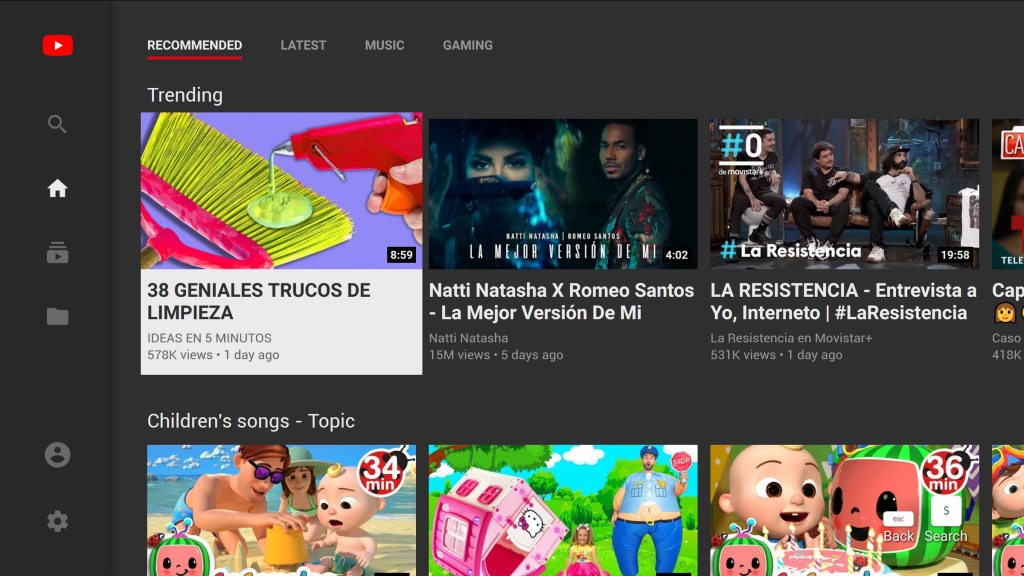This screenshot has width=1024, height=576.
Task: Click the 8:59 duration badge
Action: point(401,255)
